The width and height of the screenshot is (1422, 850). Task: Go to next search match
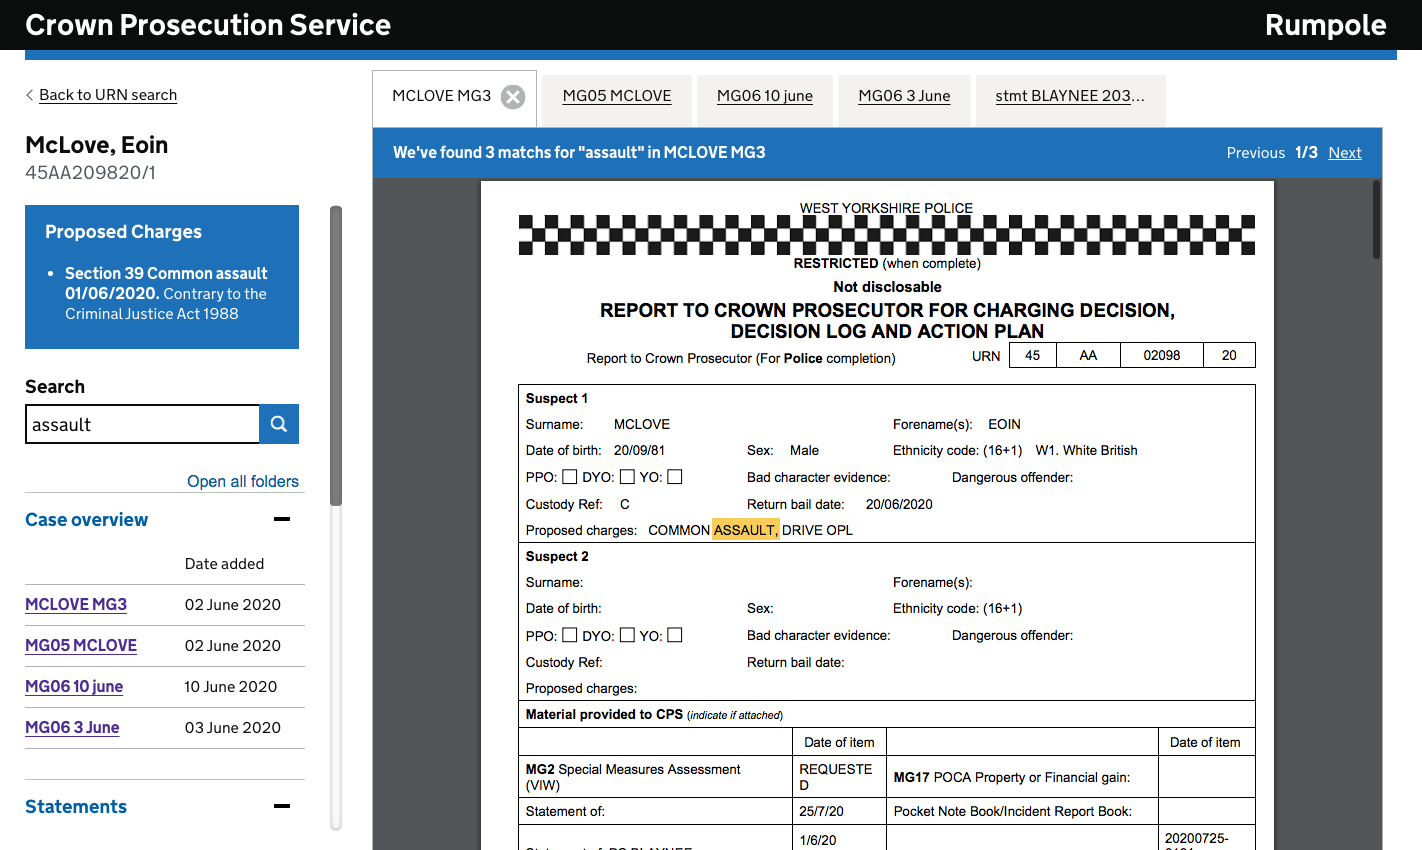[x=1345, y=153]
